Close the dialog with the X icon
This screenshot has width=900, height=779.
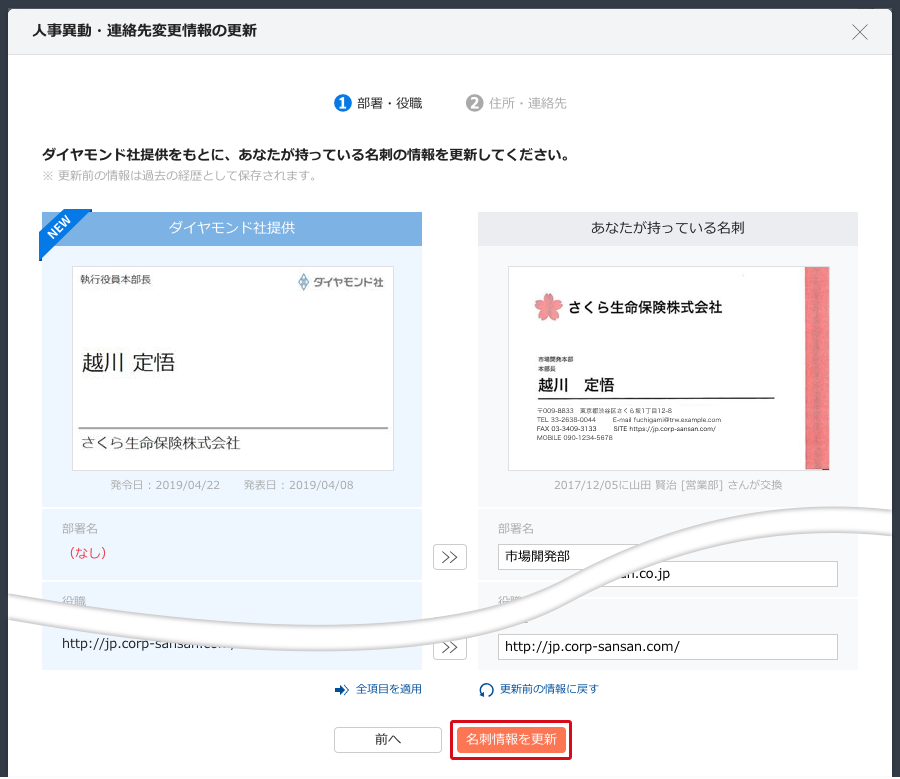859,32
